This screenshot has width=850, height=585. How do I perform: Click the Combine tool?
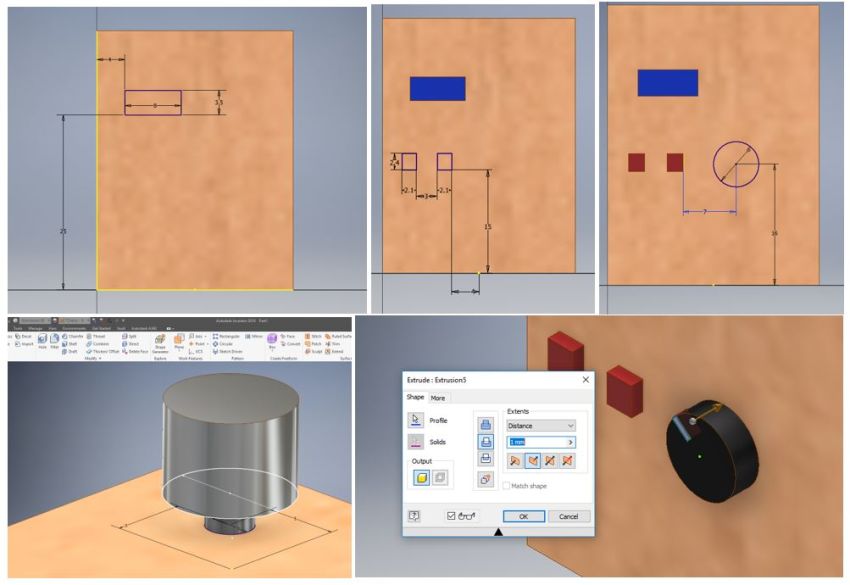pyautogui.click(x=98, y=344)
